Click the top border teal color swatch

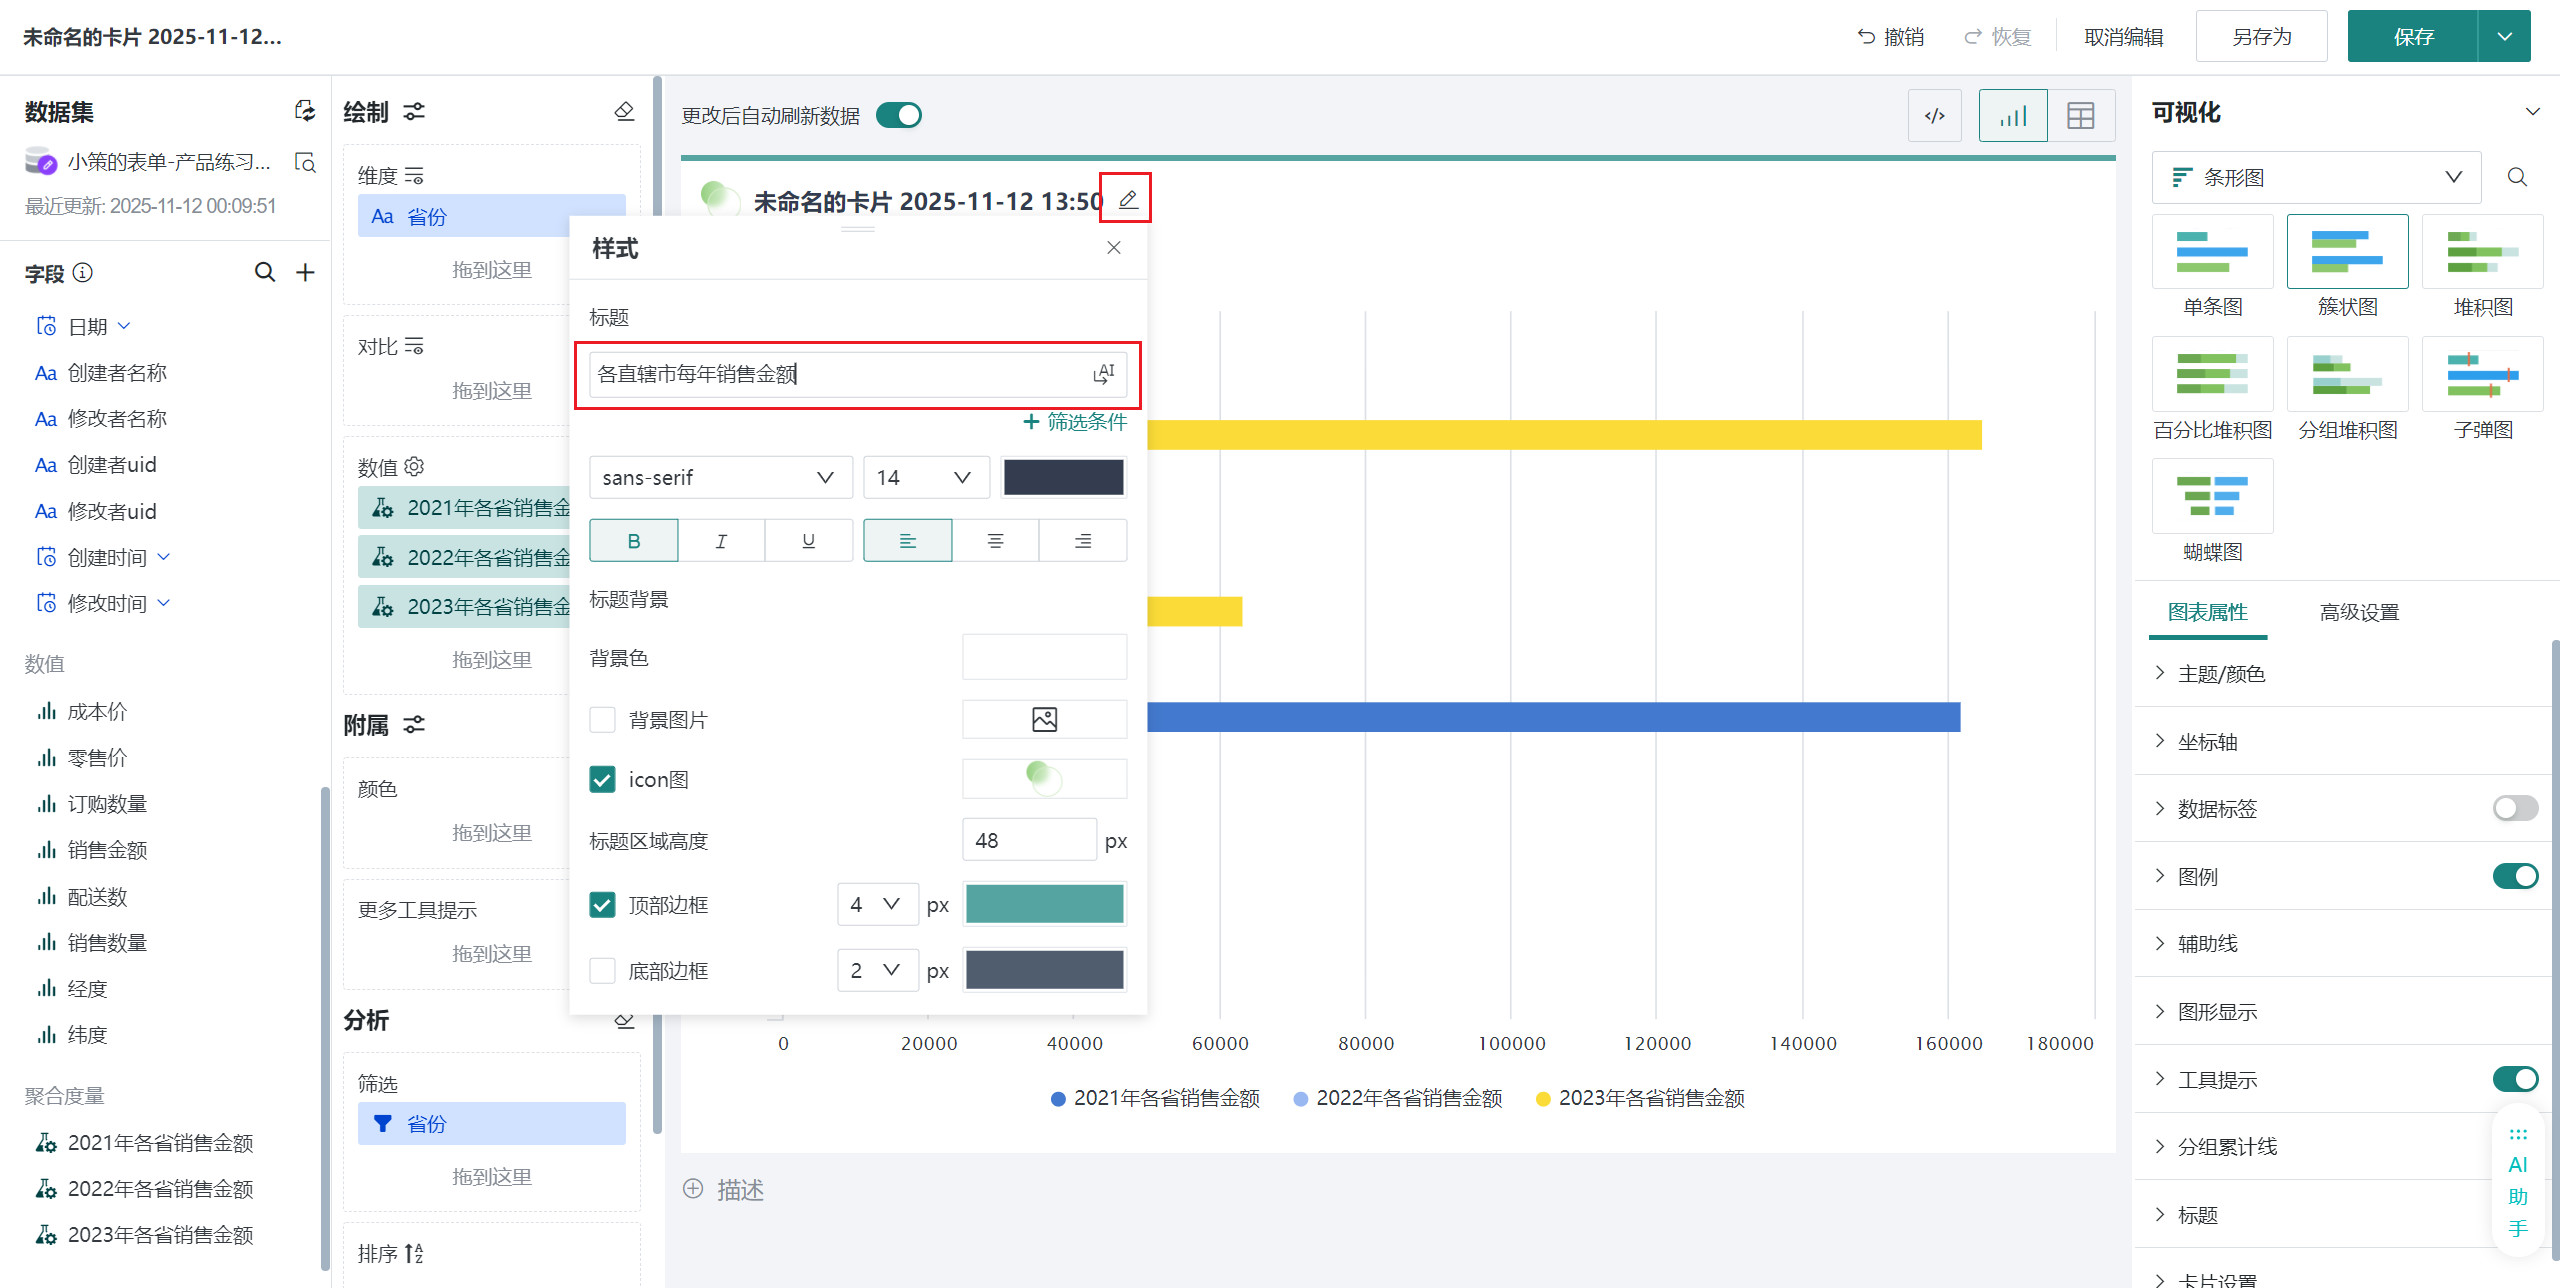click(x=1044, y=904)
